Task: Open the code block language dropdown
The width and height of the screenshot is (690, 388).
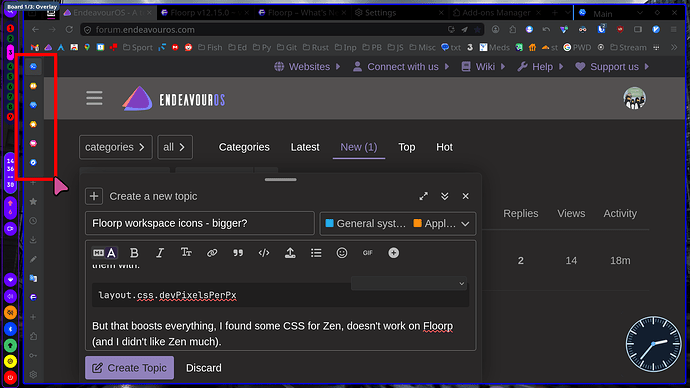Action: point(409,283)
